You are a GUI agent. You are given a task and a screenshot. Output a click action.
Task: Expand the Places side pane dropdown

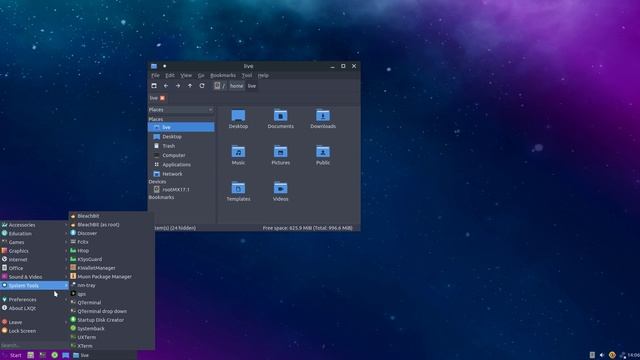pyautogui.click(x=181, y=110)
